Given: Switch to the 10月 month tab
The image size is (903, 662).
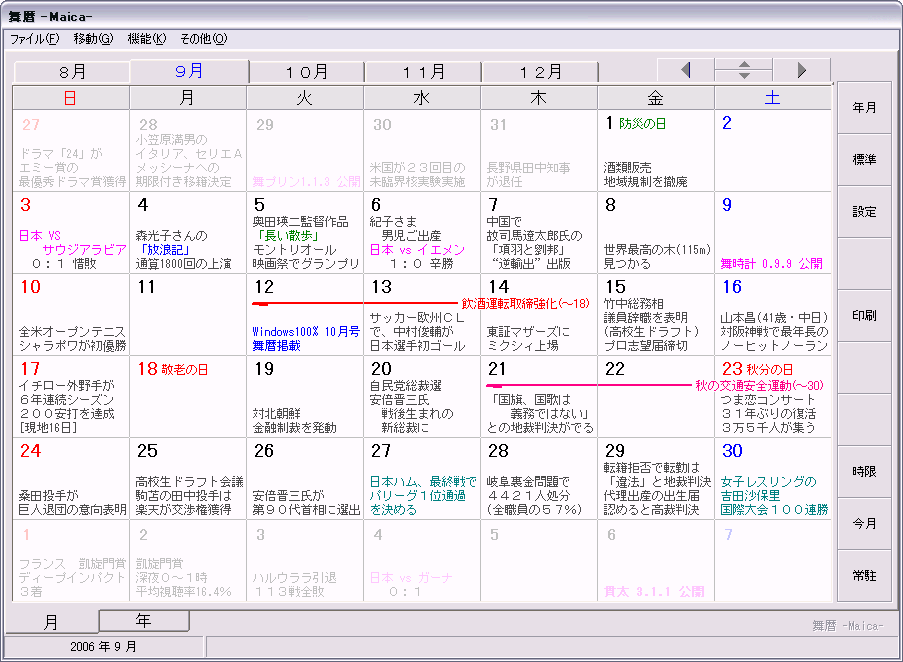Looking at the screenshot, I should (x=306, y=72).
